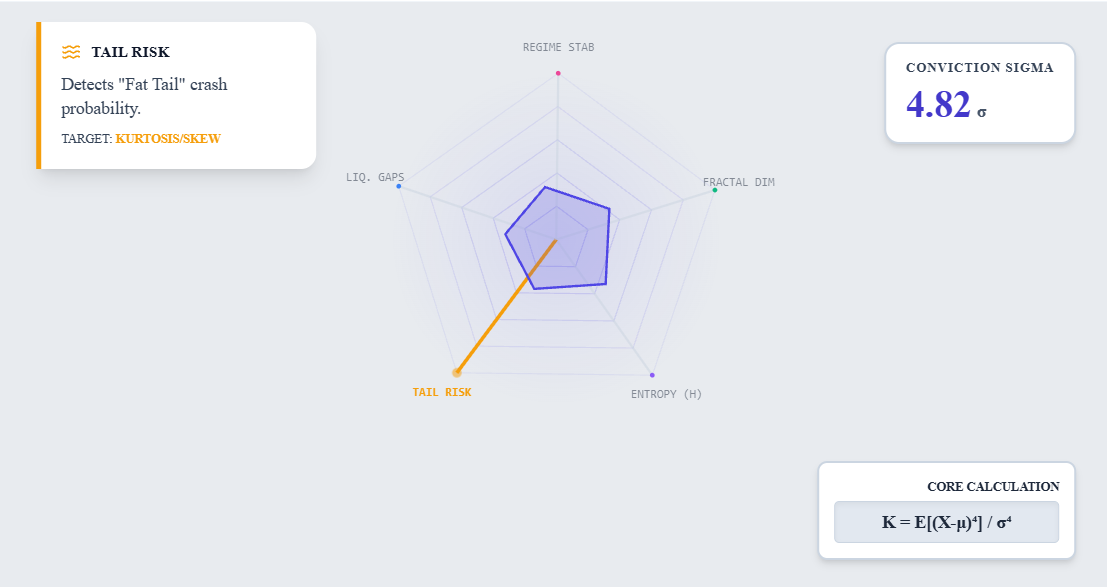Select the TAIL RISK axis label
Image resolution: width=1107 pixels, height=587 pixels.
pyautogui.click(x=442, y=392)
